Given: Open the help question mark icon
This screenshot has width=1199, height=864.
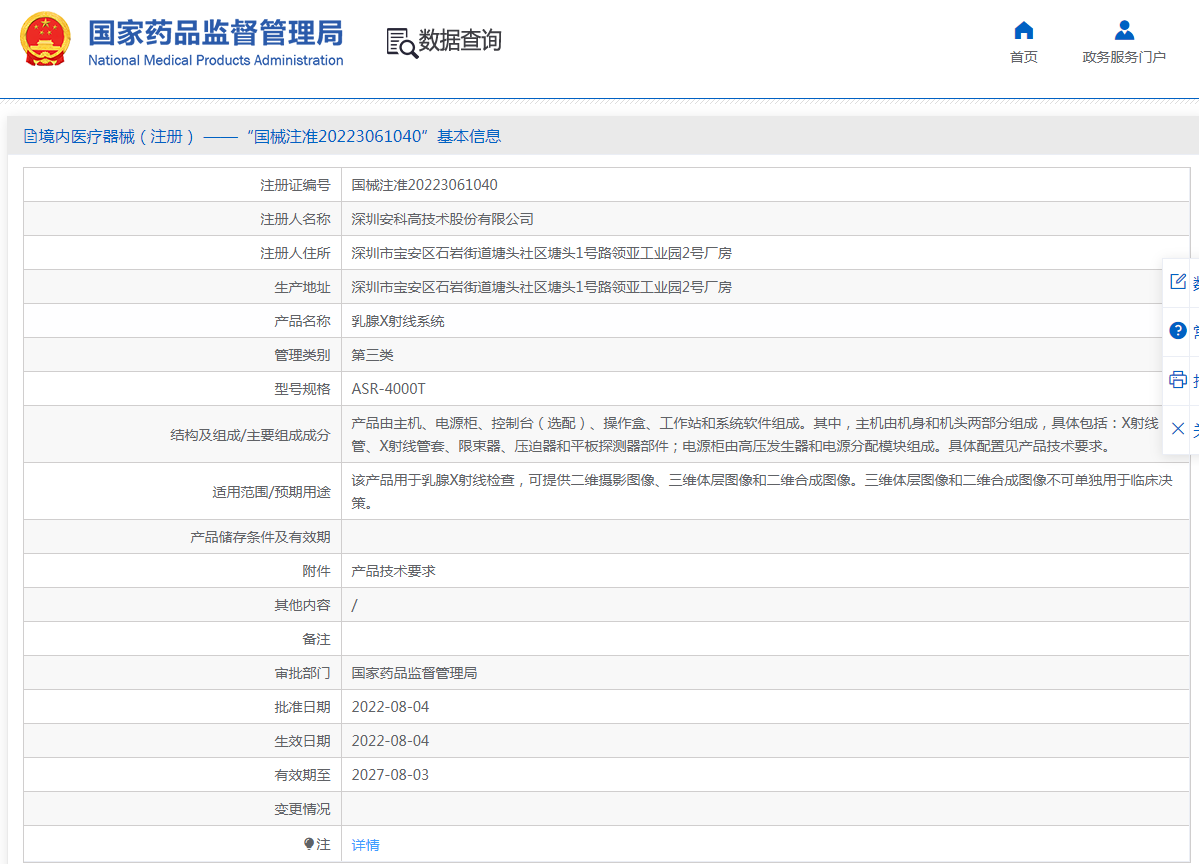Looking at the screenshot, I should pos(1178,331).
